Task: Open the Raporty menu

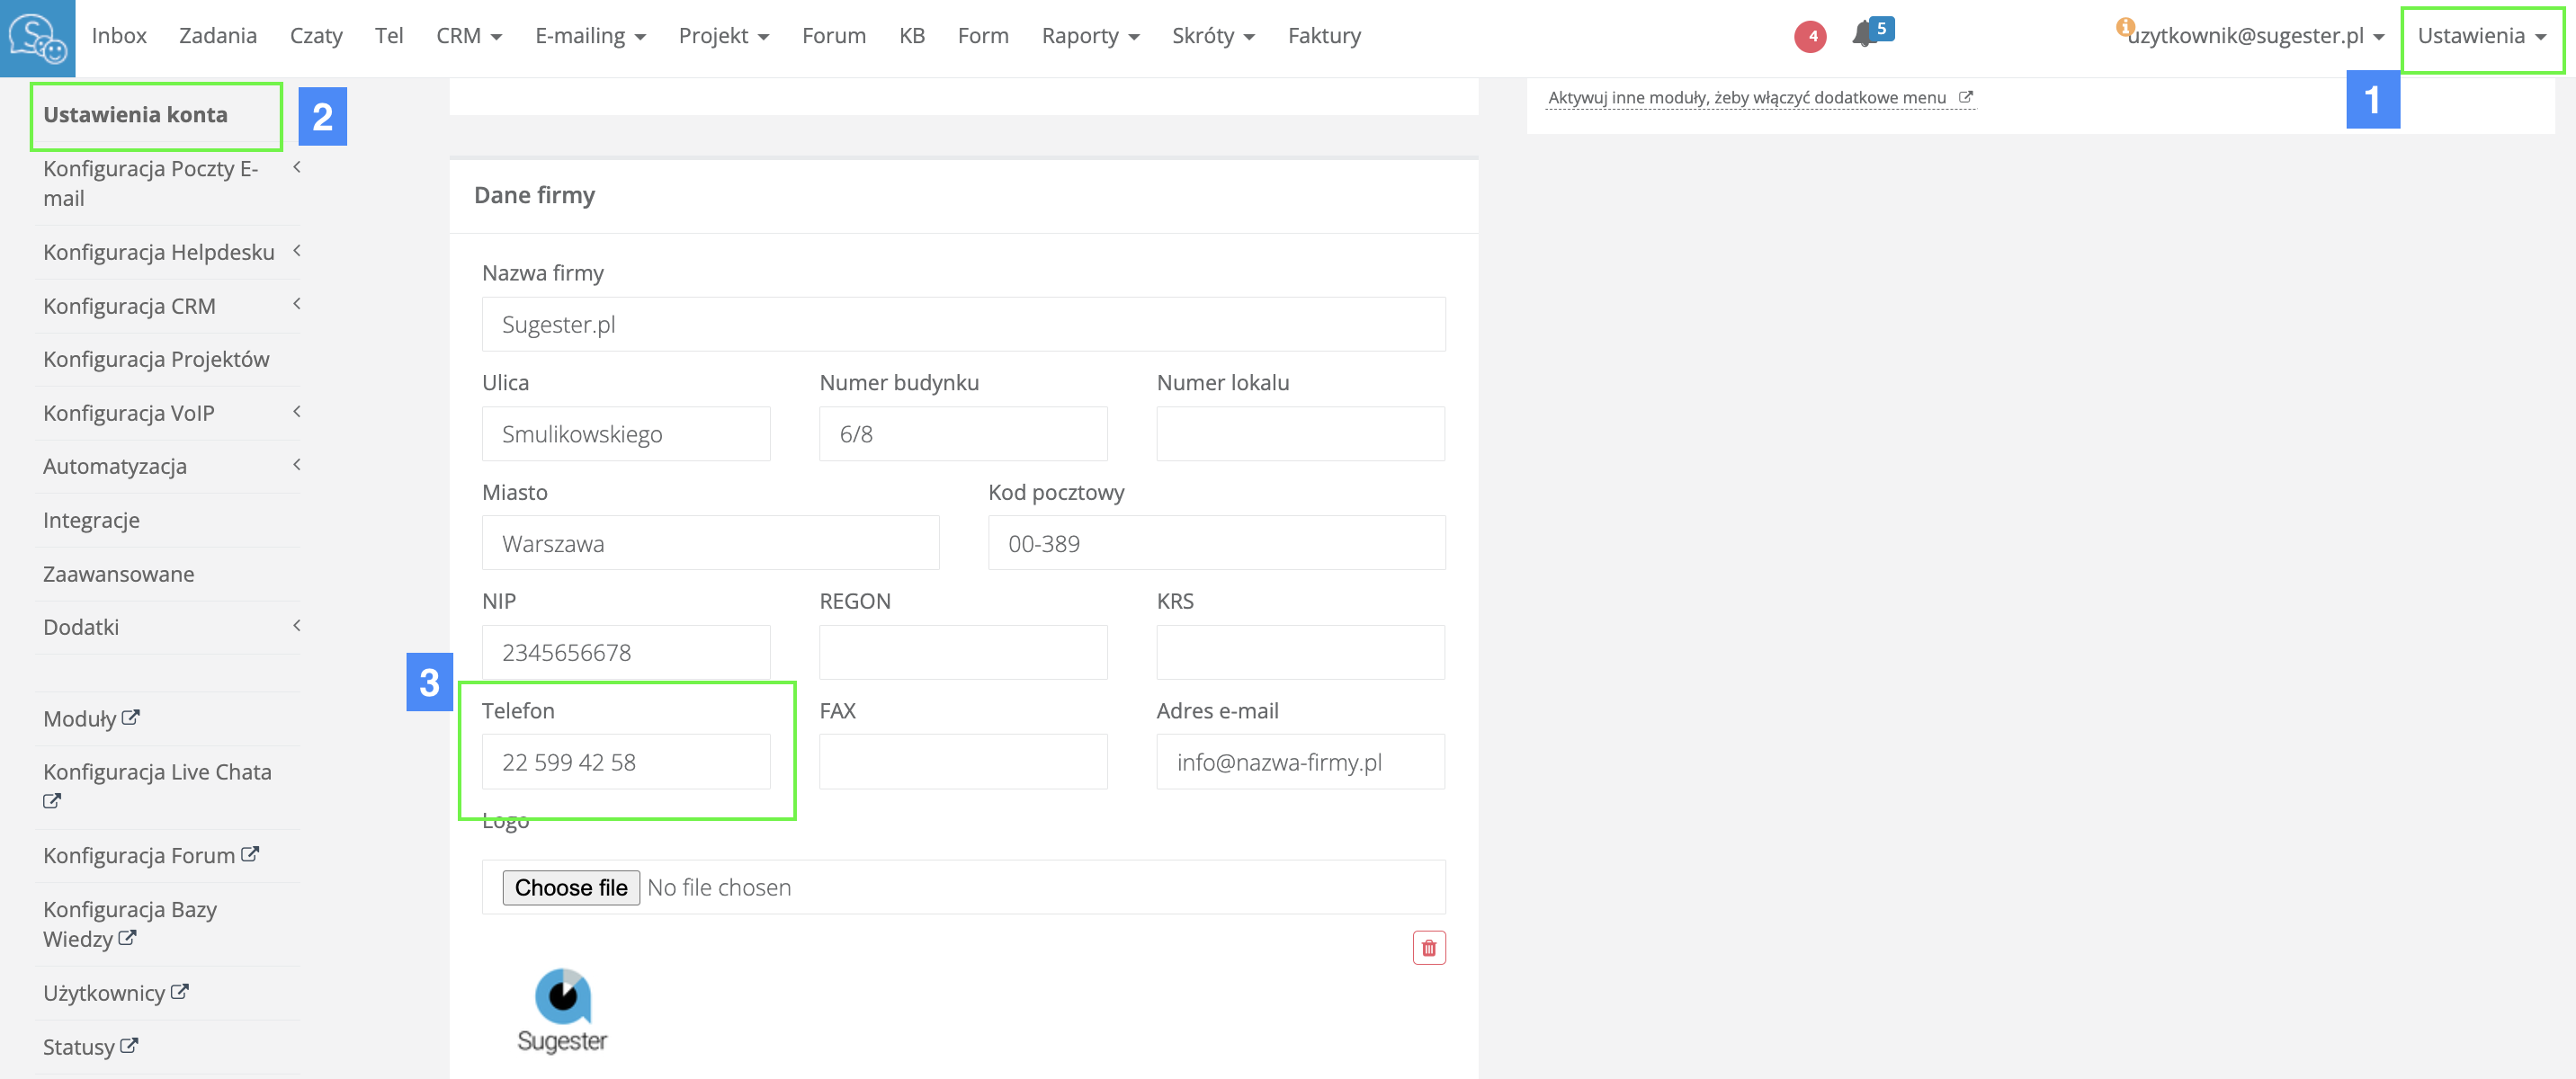Action: (1090, 36)
